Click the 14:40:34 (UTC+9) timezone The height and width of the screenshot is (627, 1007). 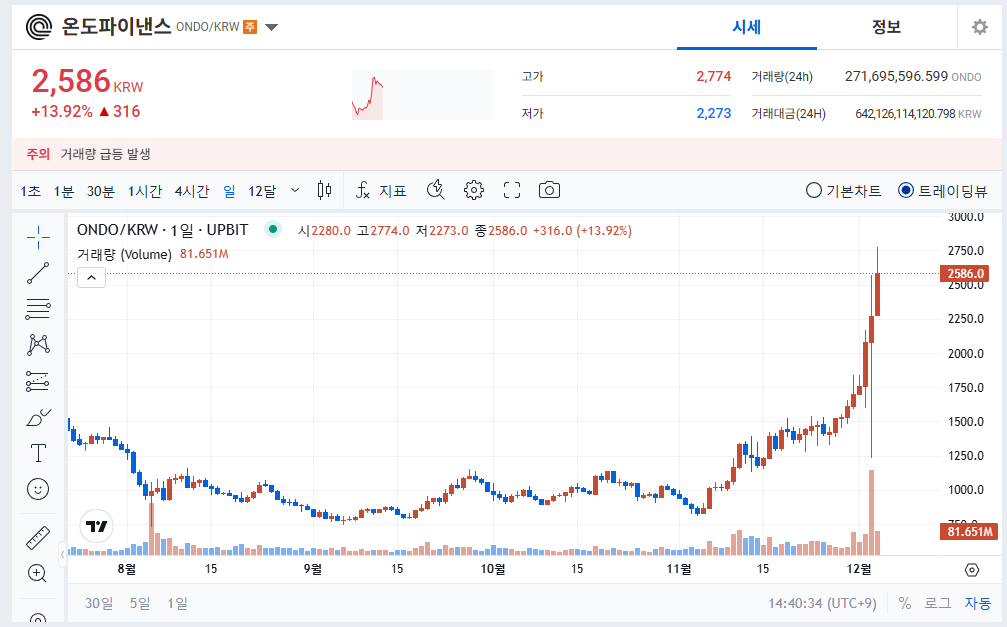click(x=822, y=603)
